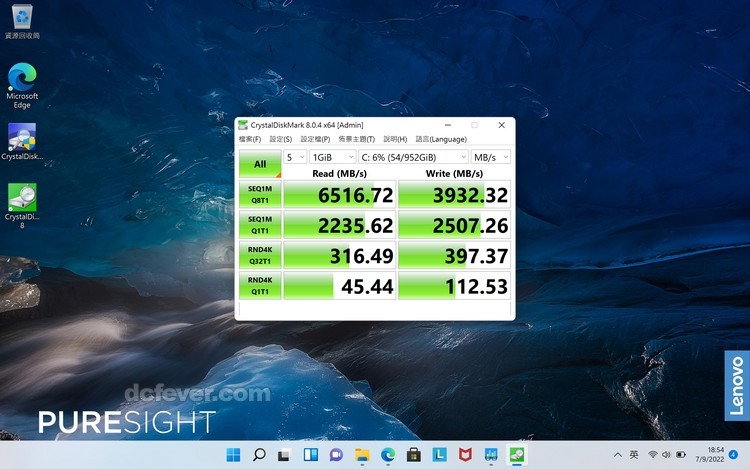Select the CrystalDiskMark 8 desktop icon
The image size is (750, 469).
coord(22,206)
